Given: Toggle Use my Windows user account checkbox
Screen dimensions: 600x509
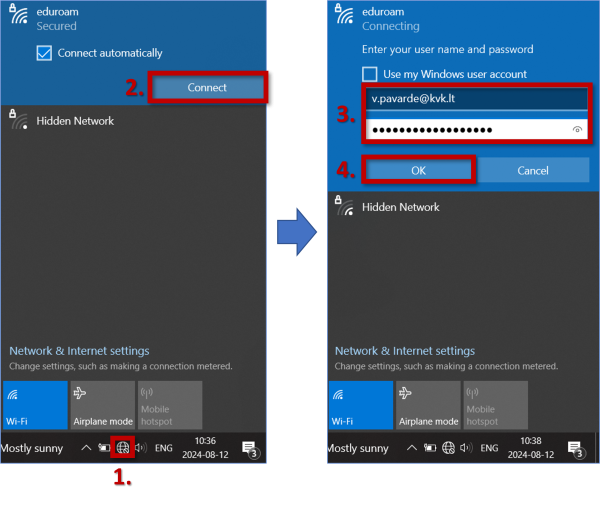Looking at the screenshot, I should (370, 74).
